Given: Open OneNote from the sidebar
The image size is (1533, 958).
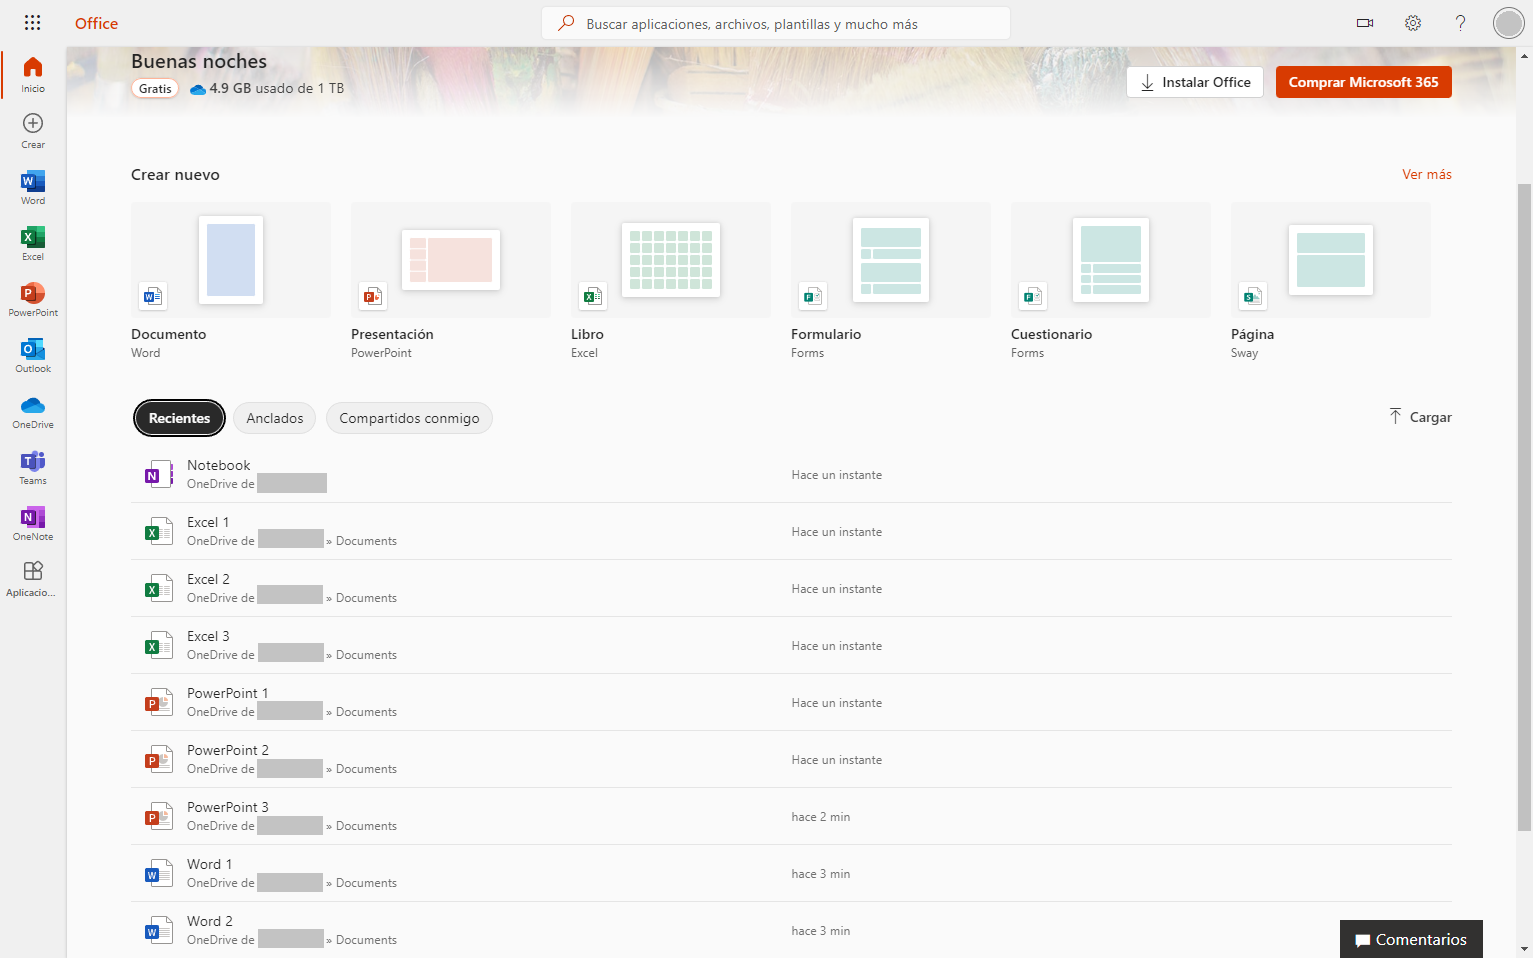Looking at the screenshot, I should [33, 522].
